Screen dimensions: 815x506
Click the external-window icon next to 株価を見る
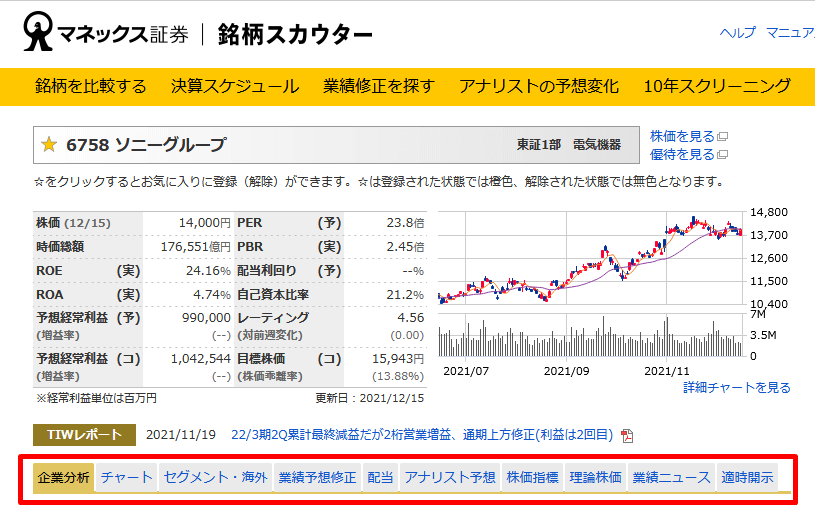722,137
